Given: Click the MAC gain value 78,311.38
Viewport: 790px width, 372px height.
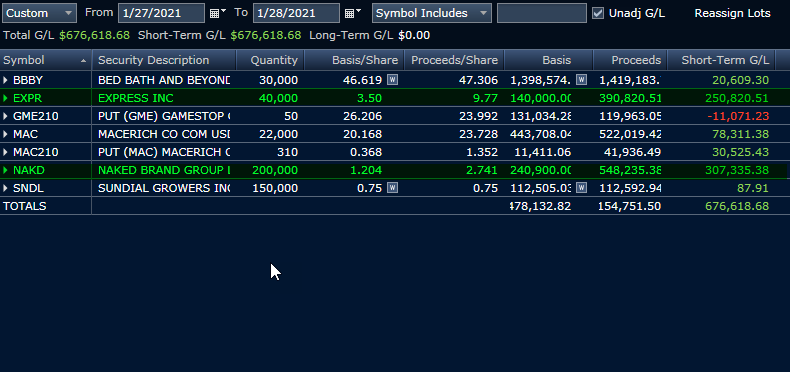Looking at the screenshot, I should point(742,135).
